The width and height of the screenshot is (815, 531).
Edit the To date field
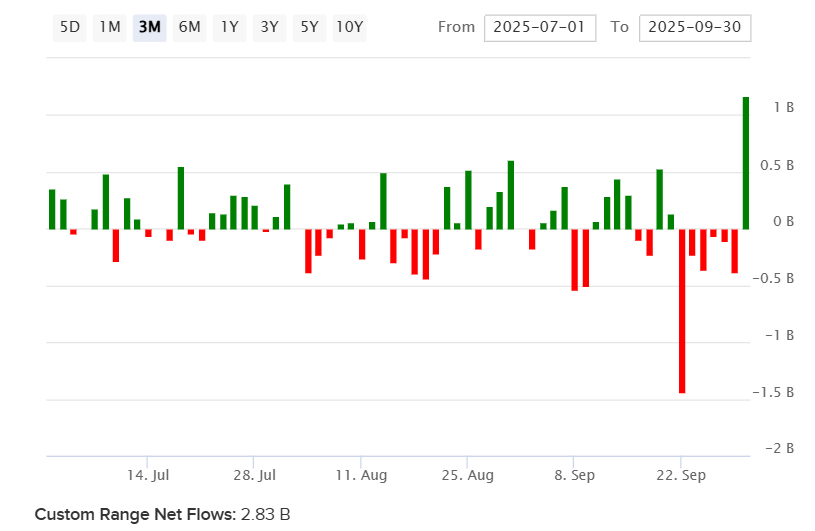pyautogui.click(x=694, y=27)
